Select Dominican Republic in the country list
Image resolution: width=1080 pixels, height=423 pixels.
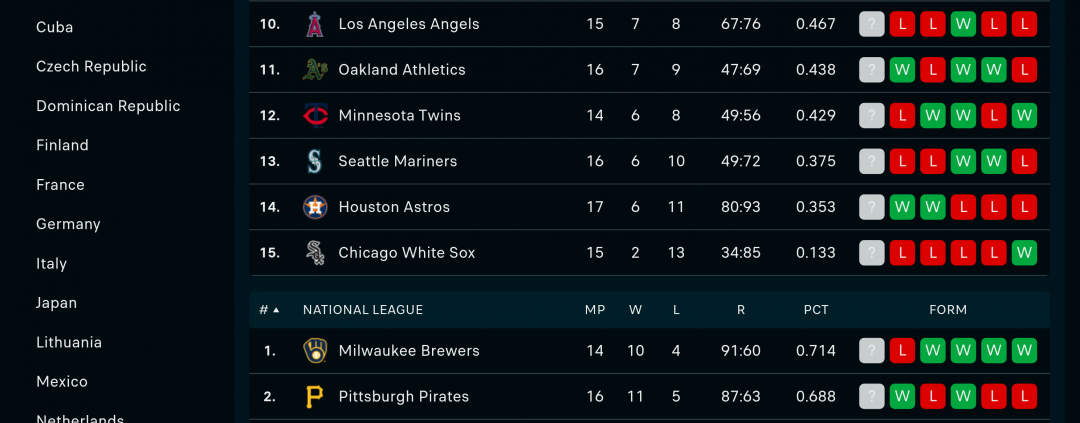coord(108,106)
